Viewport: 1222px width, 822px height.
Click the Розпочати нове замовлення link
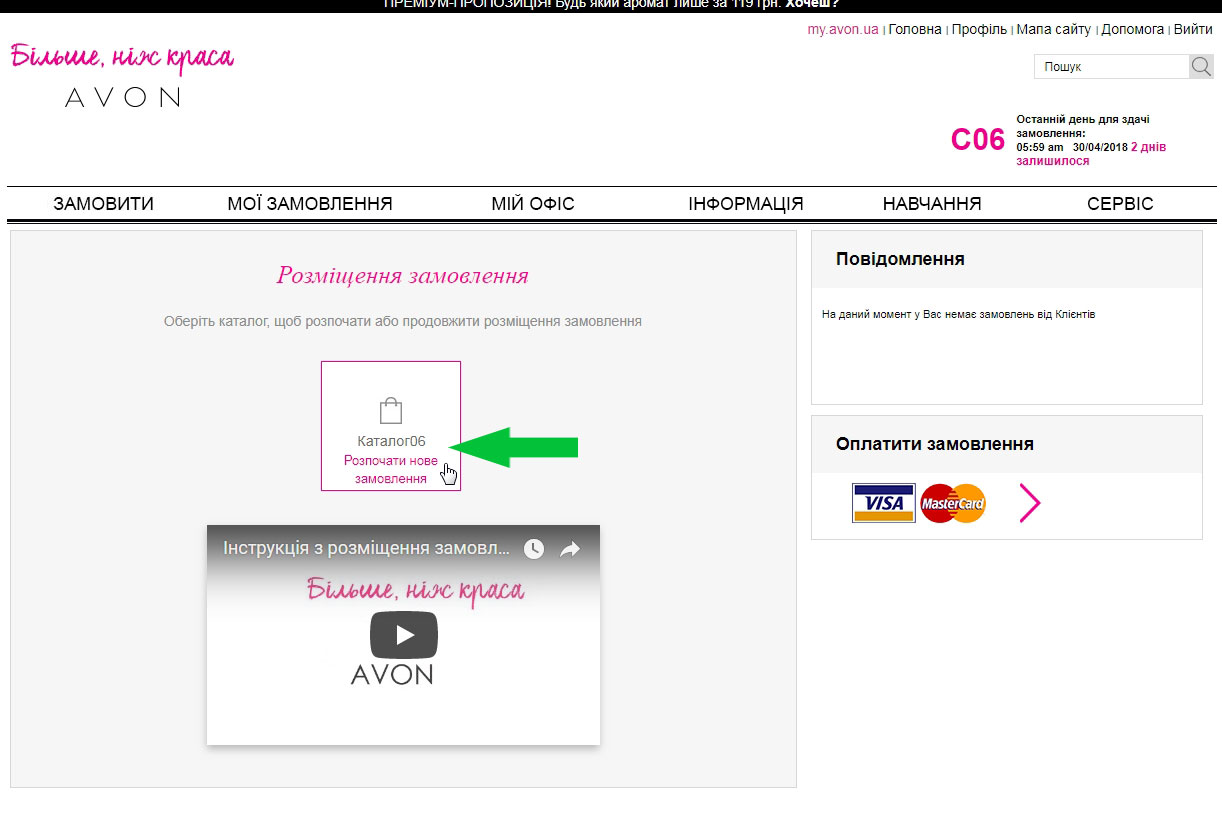point(391,470)
